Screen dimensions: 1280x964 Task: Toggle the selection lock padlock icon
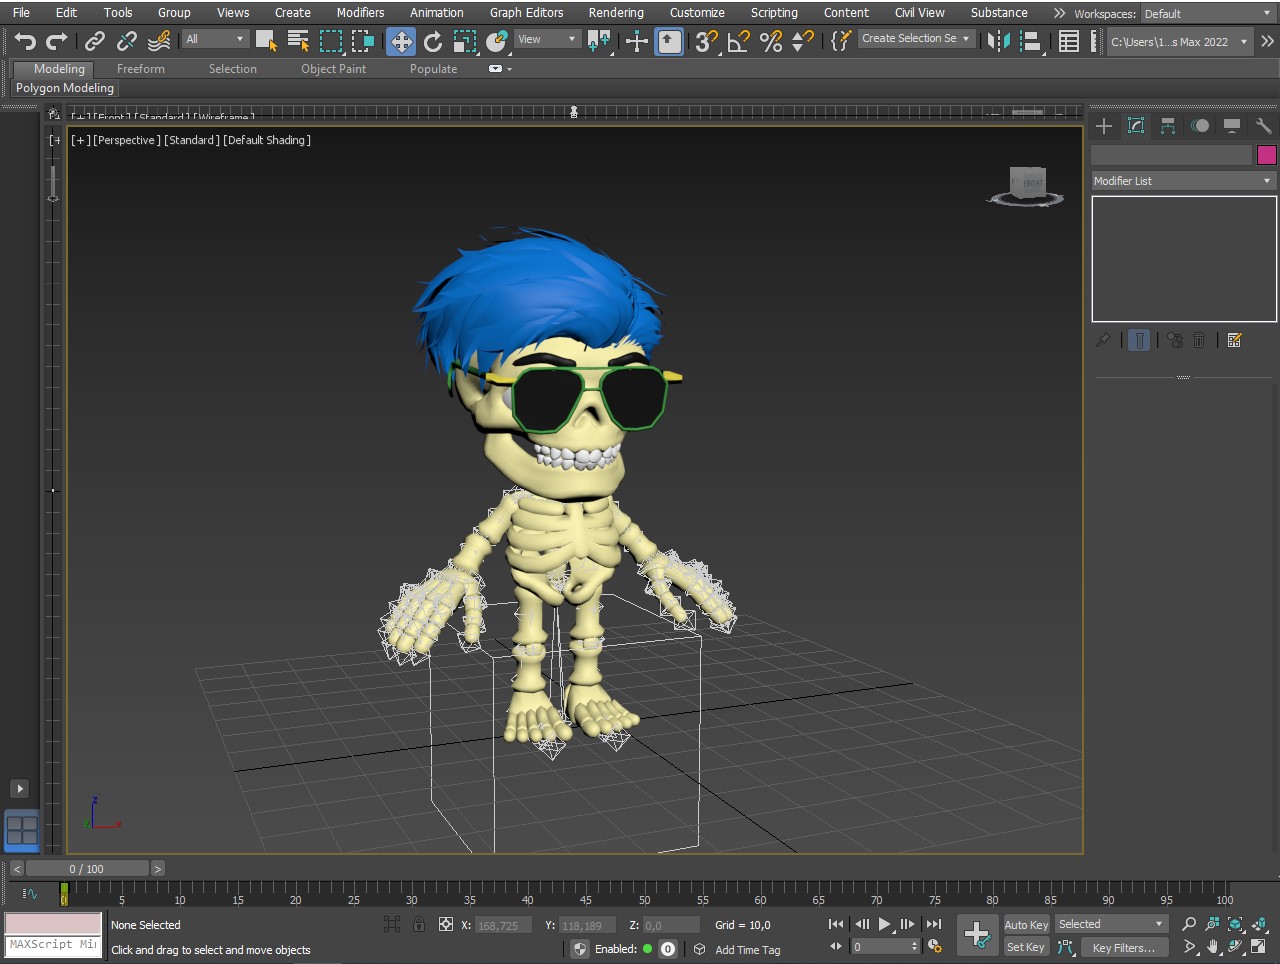pyautogui.click(x=419, y=925)
